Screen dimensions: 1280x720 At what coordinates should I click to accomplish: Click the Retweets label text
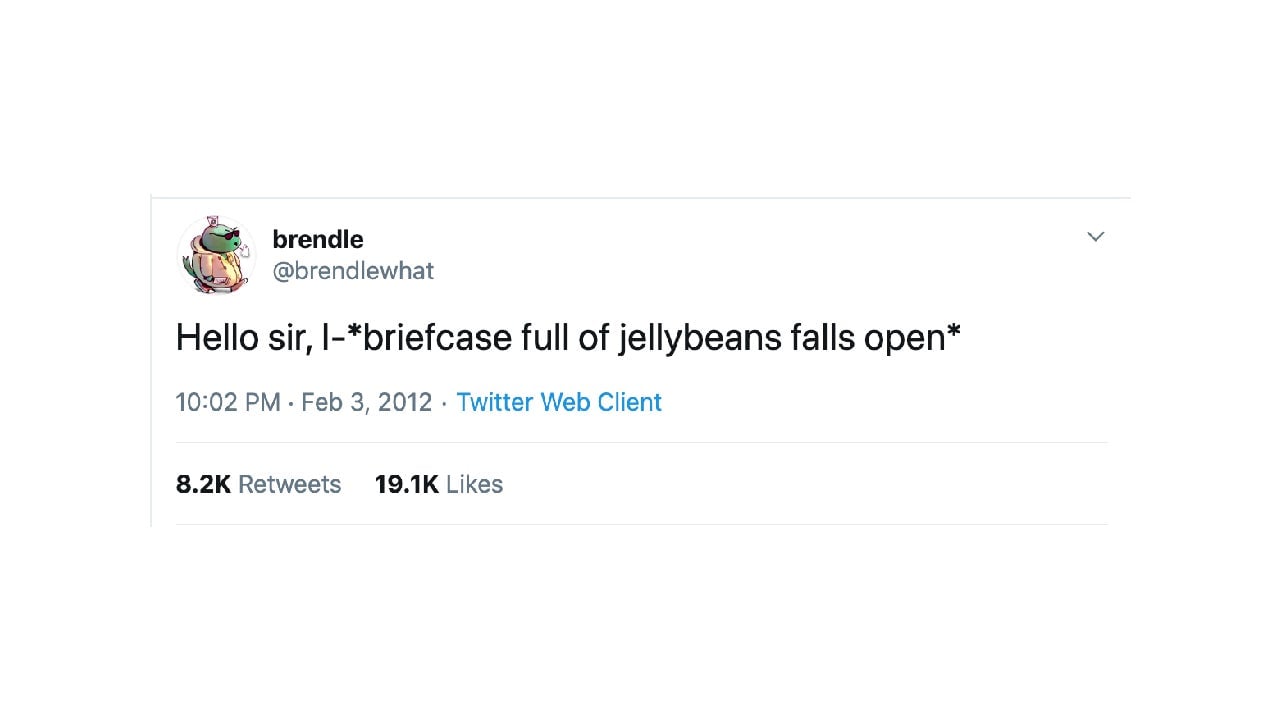[290, 484]
